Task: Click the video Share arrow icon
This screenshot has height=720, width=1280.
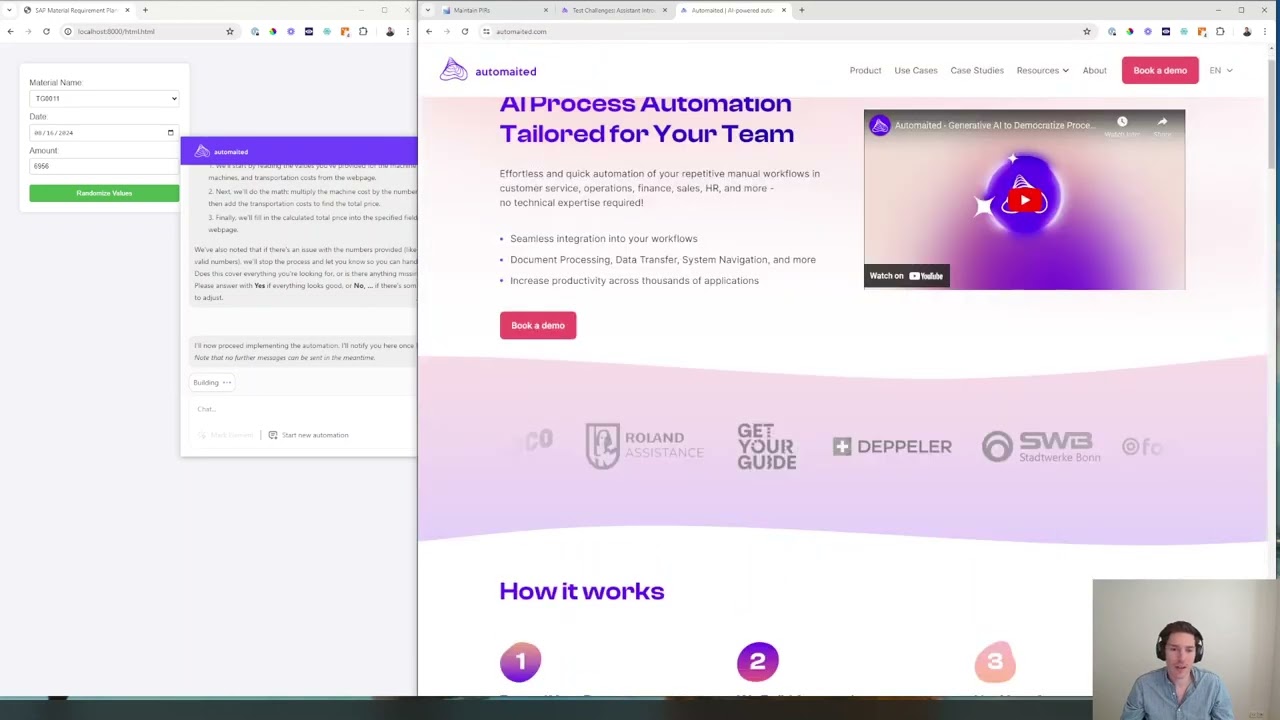Action: tap(1162, 122)
